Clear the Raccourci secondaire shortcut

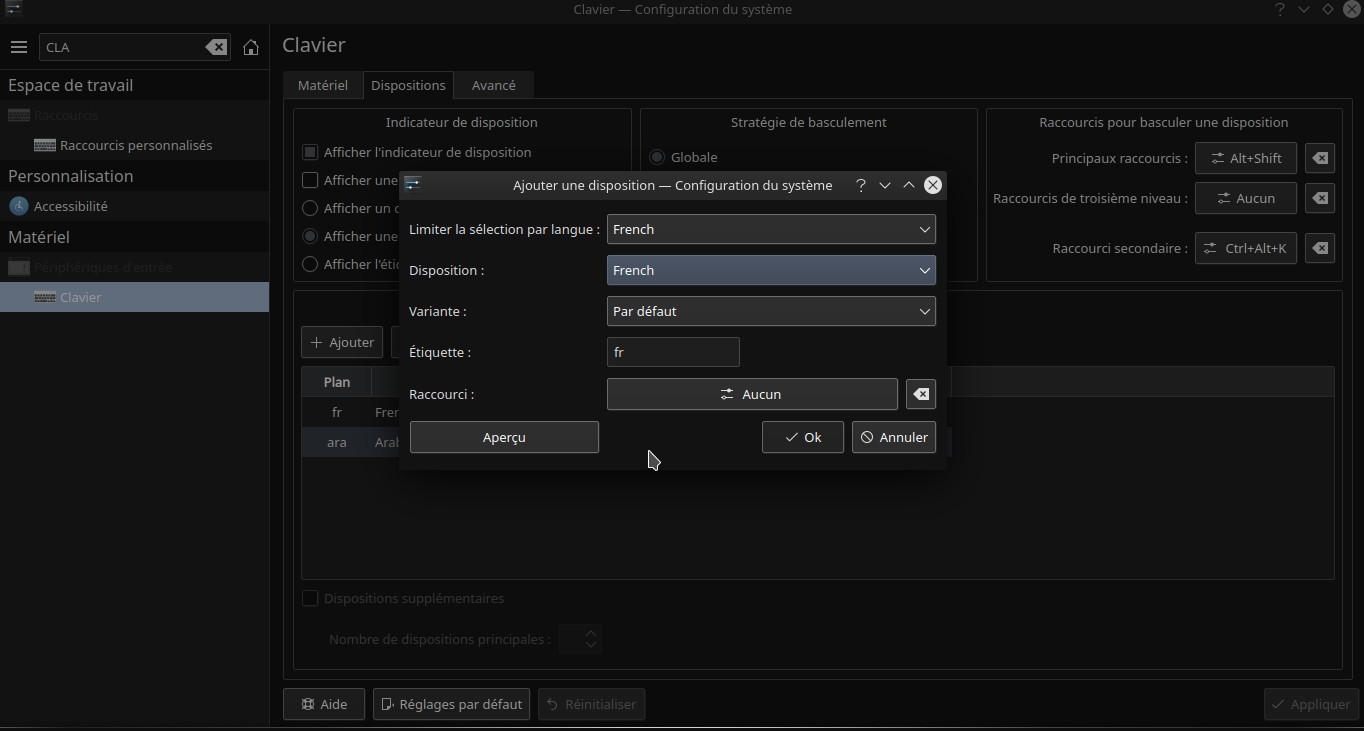click(1320, 248)
